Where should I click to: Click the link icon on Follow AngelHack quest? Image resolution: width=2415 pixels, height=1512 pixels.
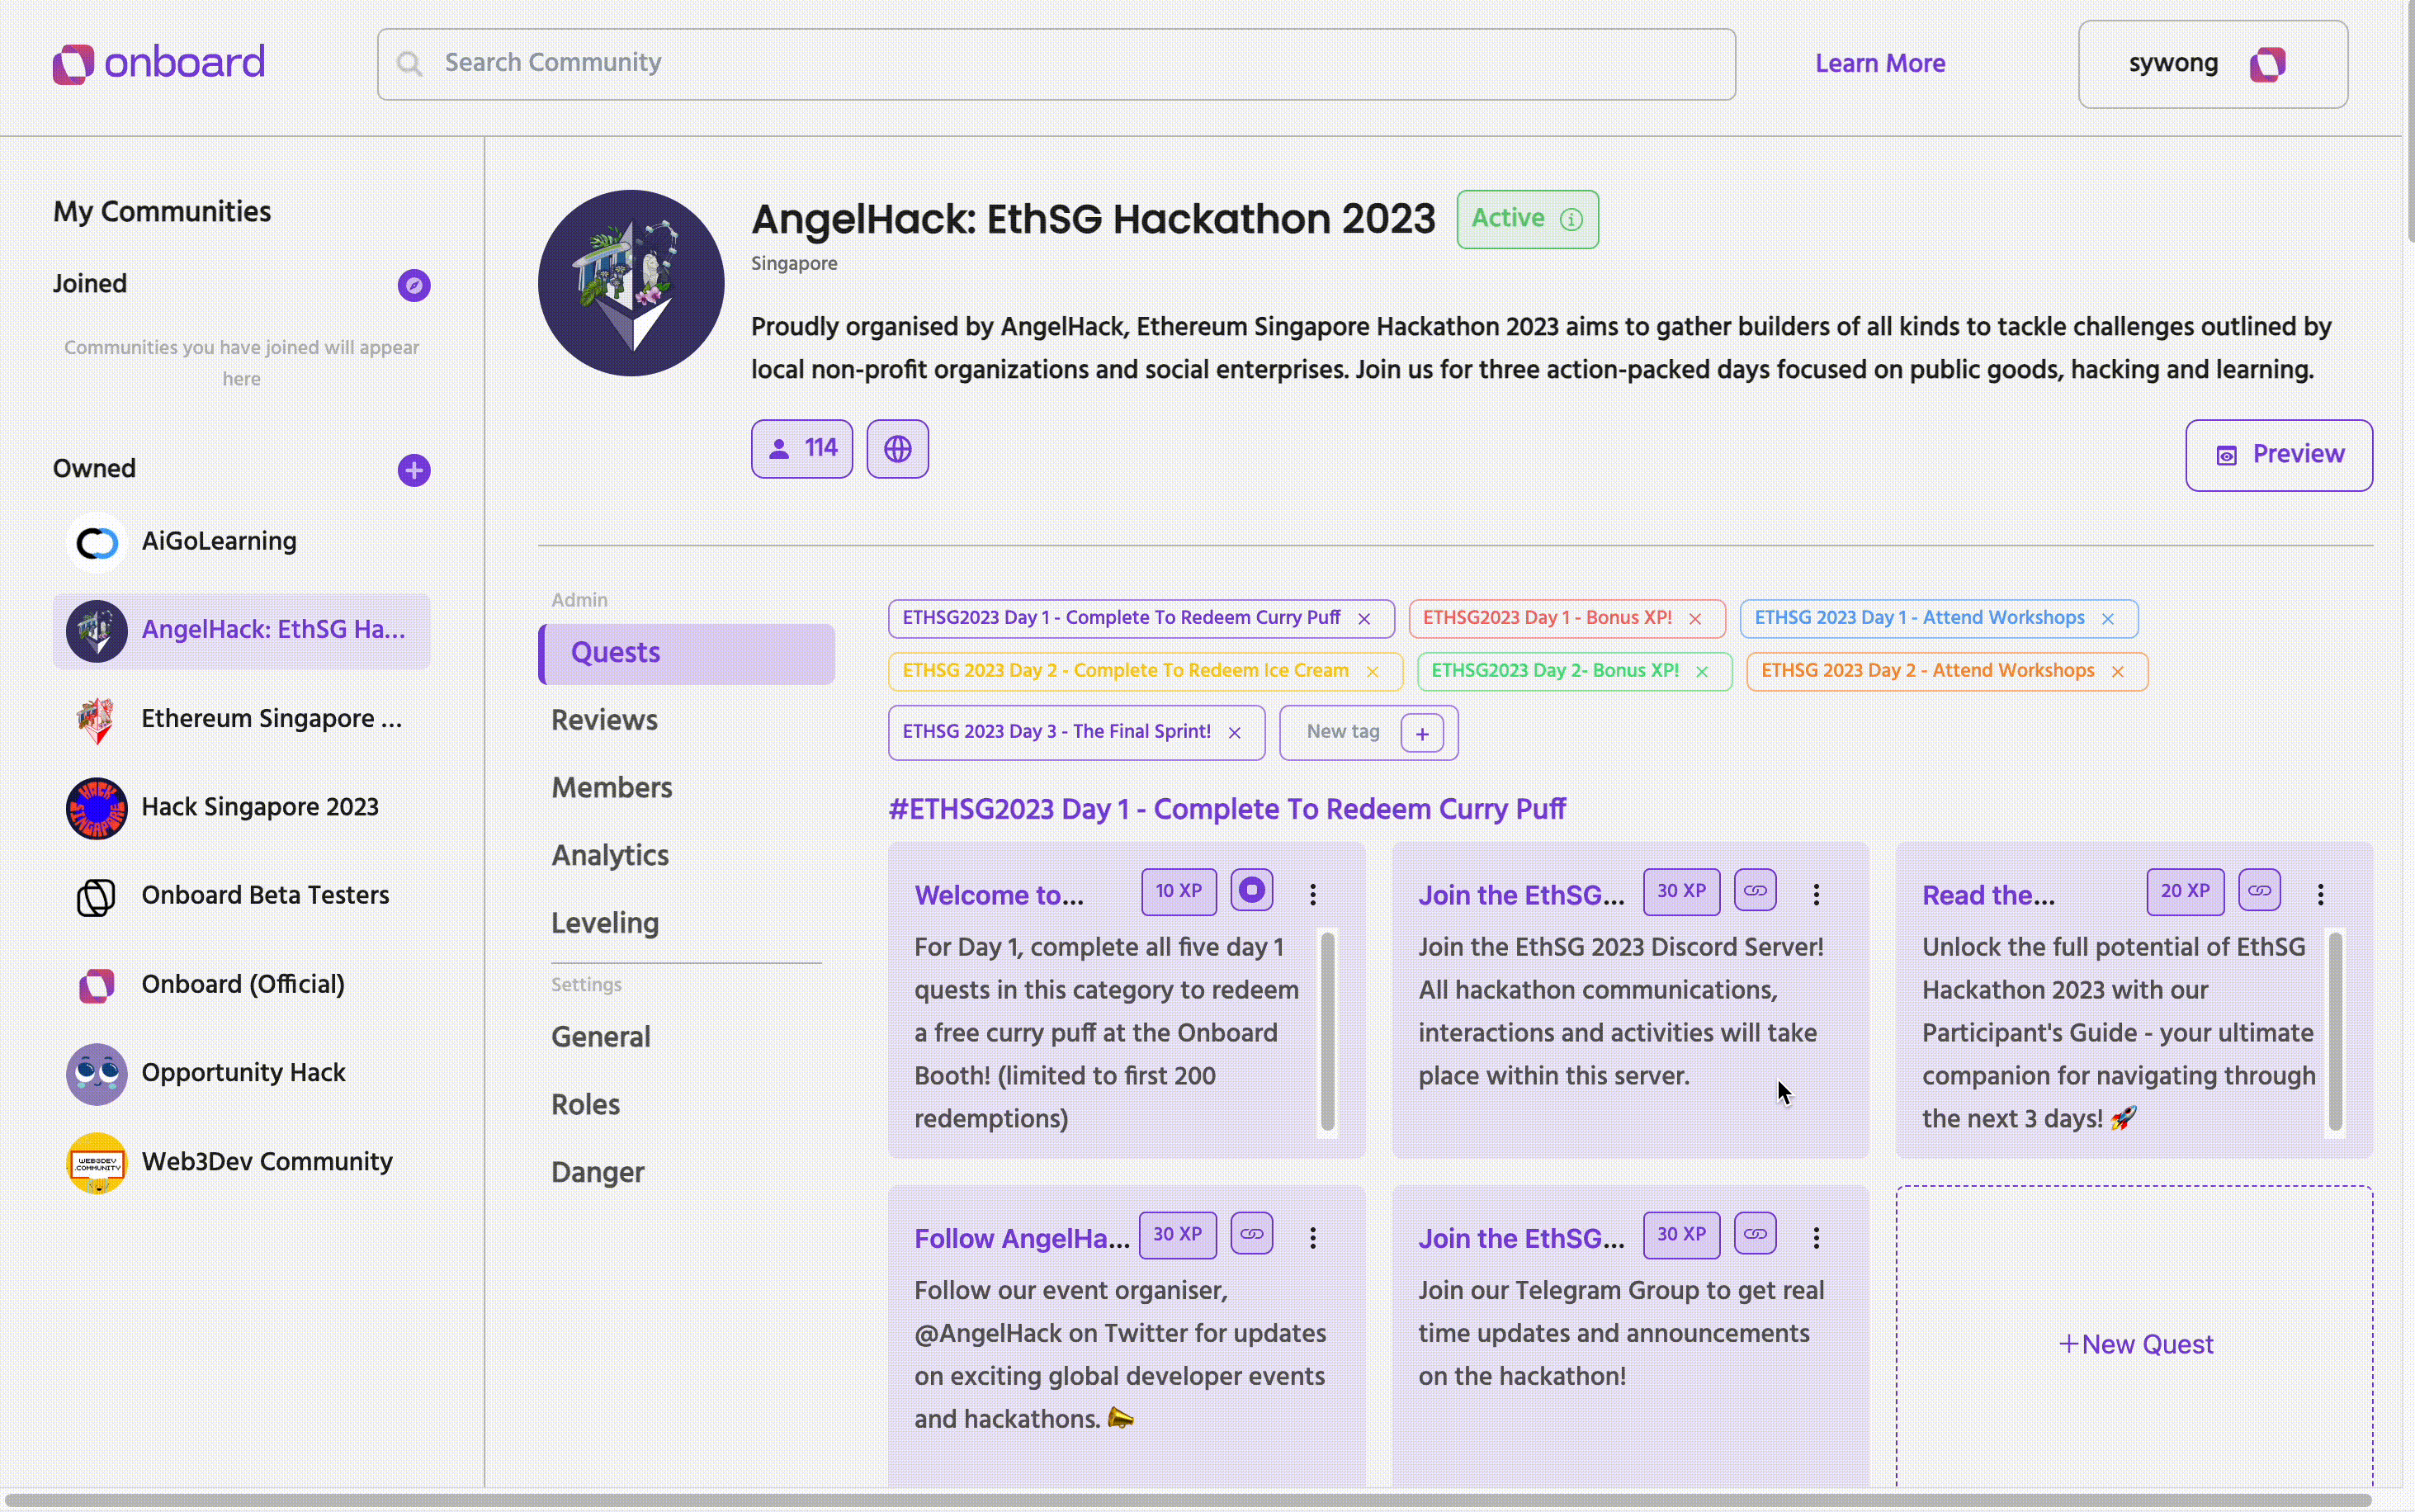coord(1251,1234)
